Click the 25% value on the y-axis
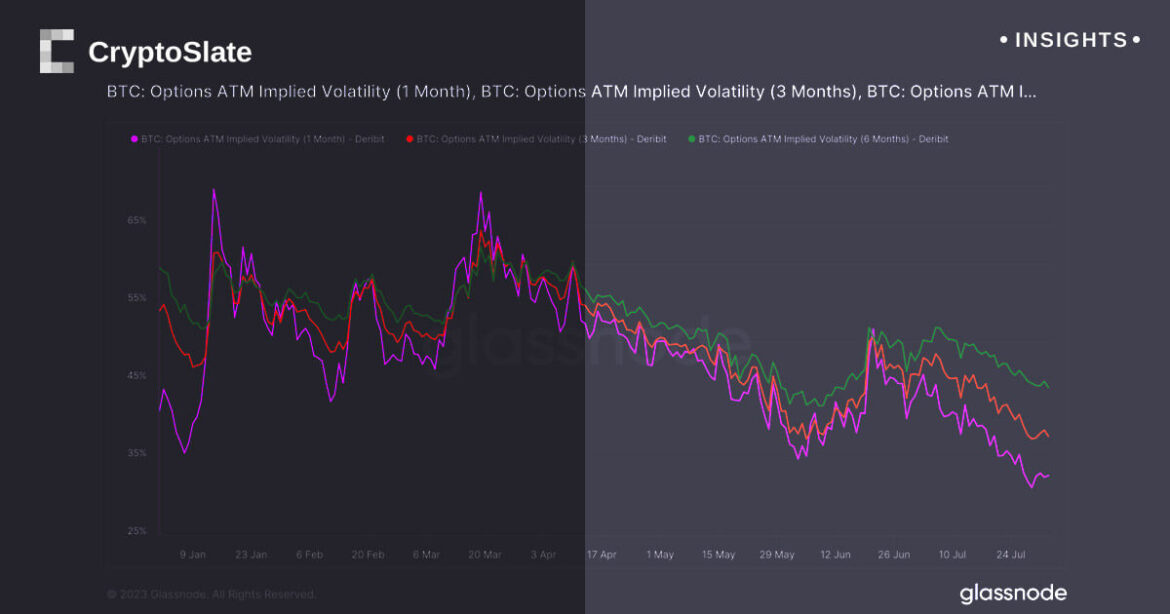 (137, 530)
